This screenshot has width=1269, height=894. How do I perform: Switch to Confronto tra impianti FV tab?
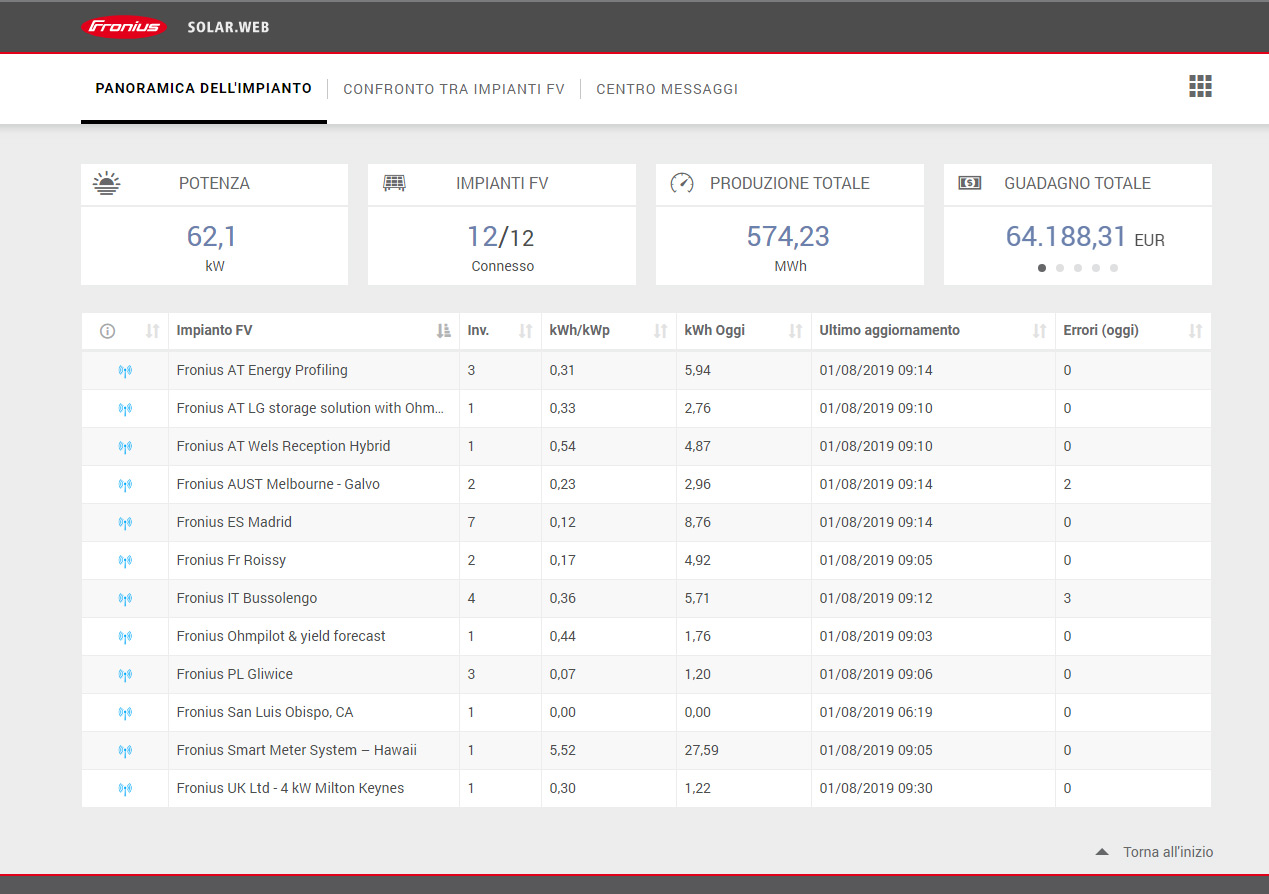coord(454,89)
